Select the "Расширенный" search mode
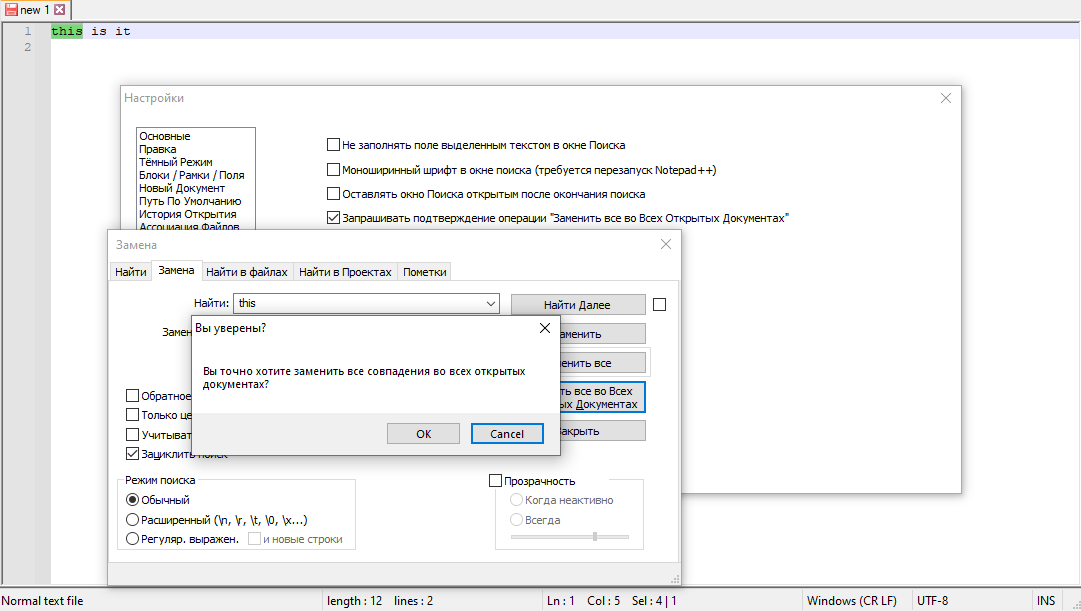Viewport: 1081px width, 611px height. 131,519
